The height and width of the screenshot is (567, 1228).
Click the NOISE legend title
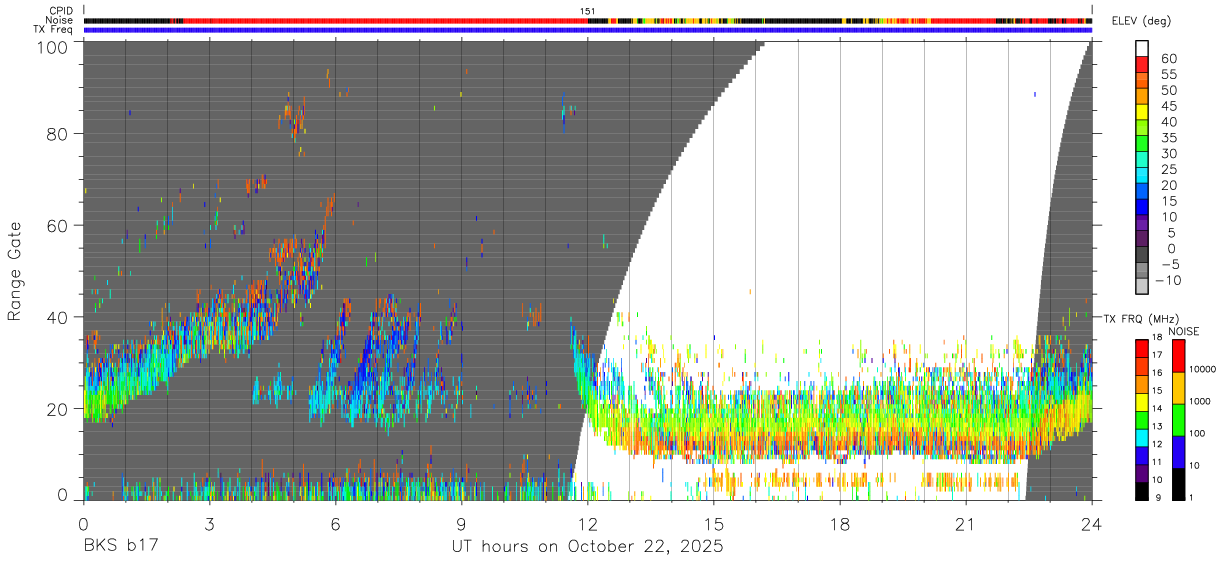pos(1183,331)
